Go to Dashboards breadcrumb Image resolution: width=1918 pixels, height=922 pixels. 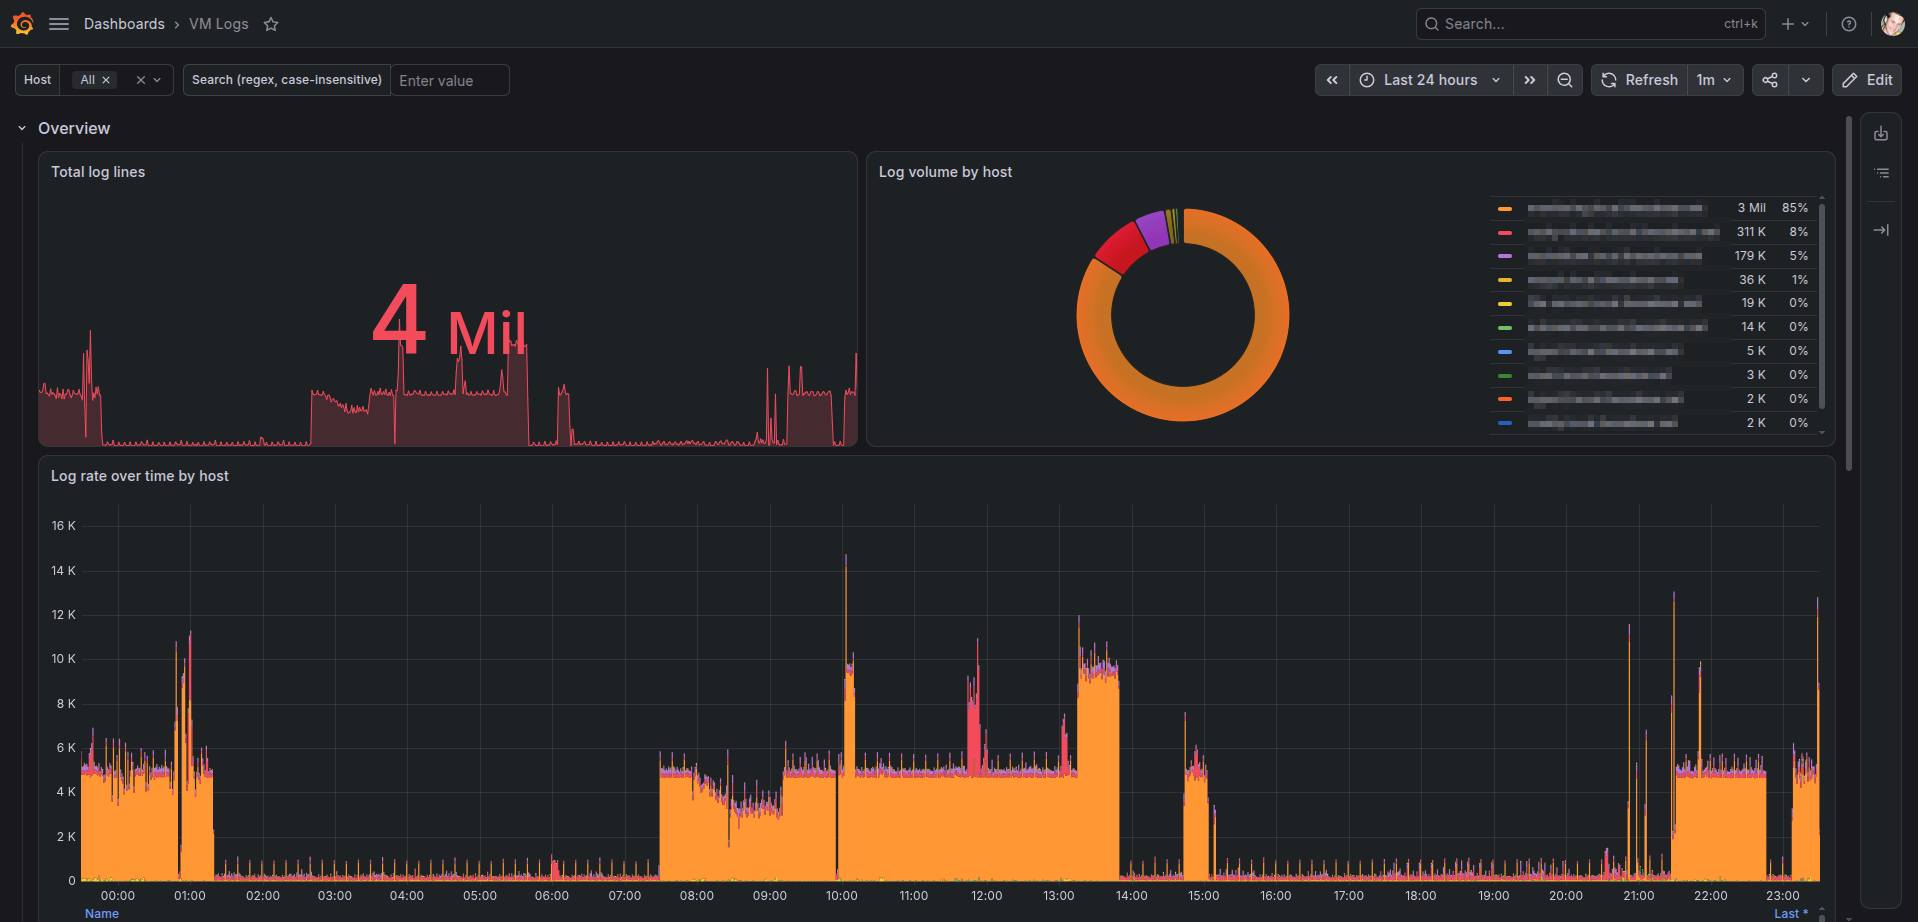point(124,24)
